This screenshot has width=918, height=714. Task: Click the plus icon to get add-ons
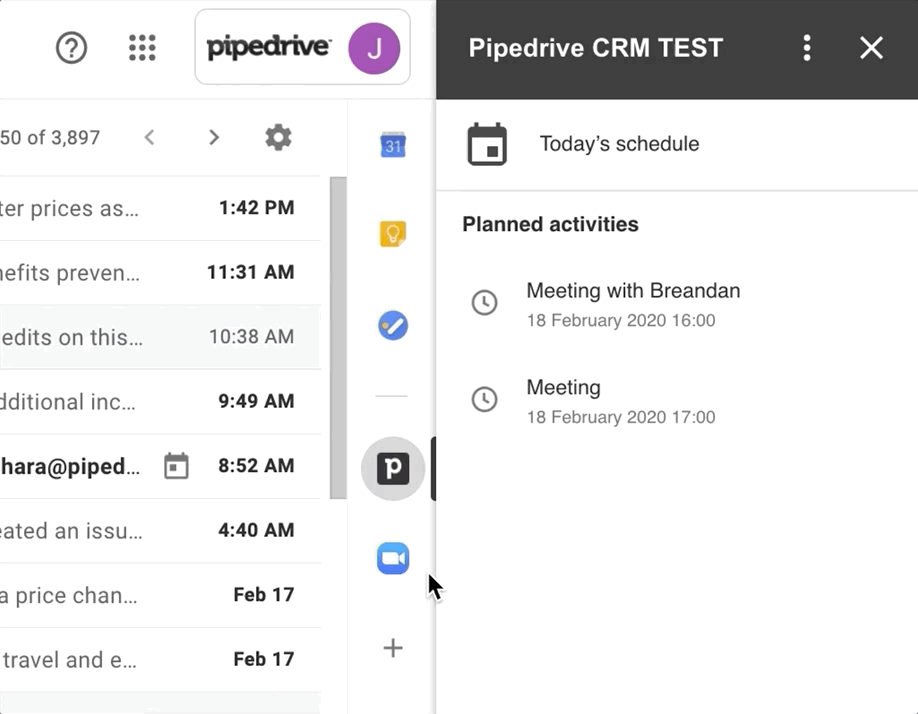tap(393, 648)
